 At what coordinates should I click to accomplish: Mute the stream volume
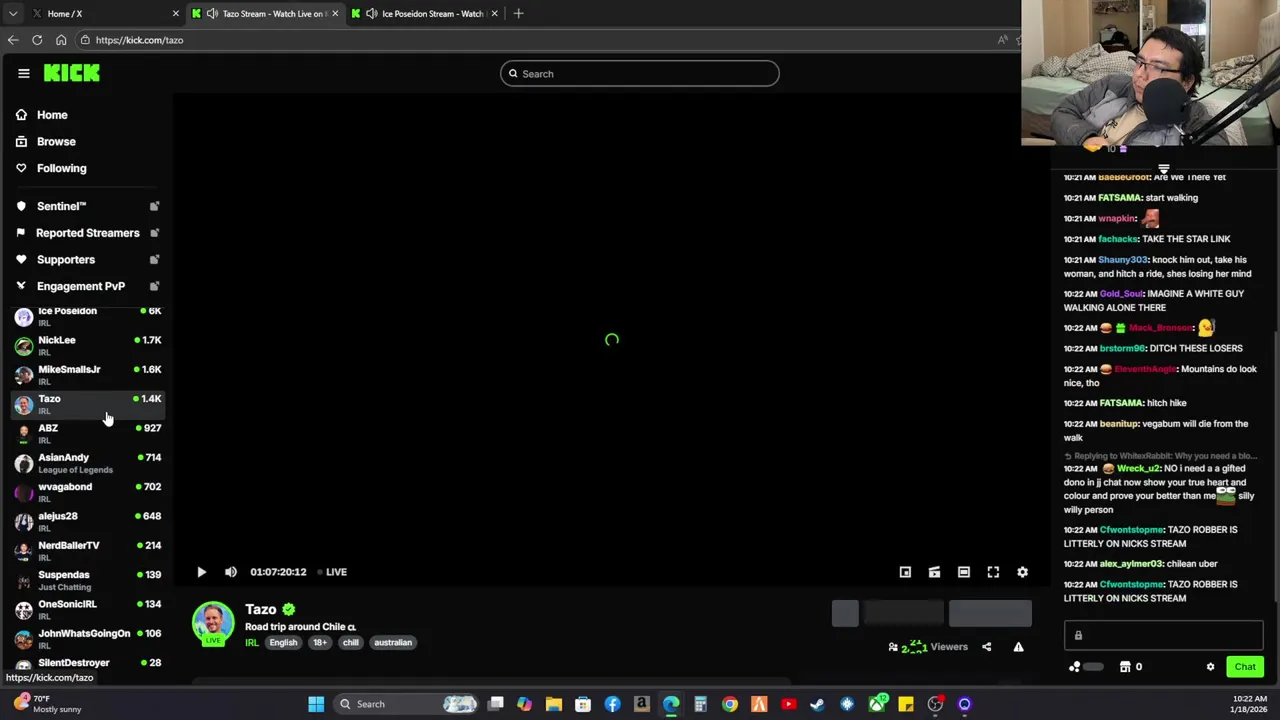231,572
